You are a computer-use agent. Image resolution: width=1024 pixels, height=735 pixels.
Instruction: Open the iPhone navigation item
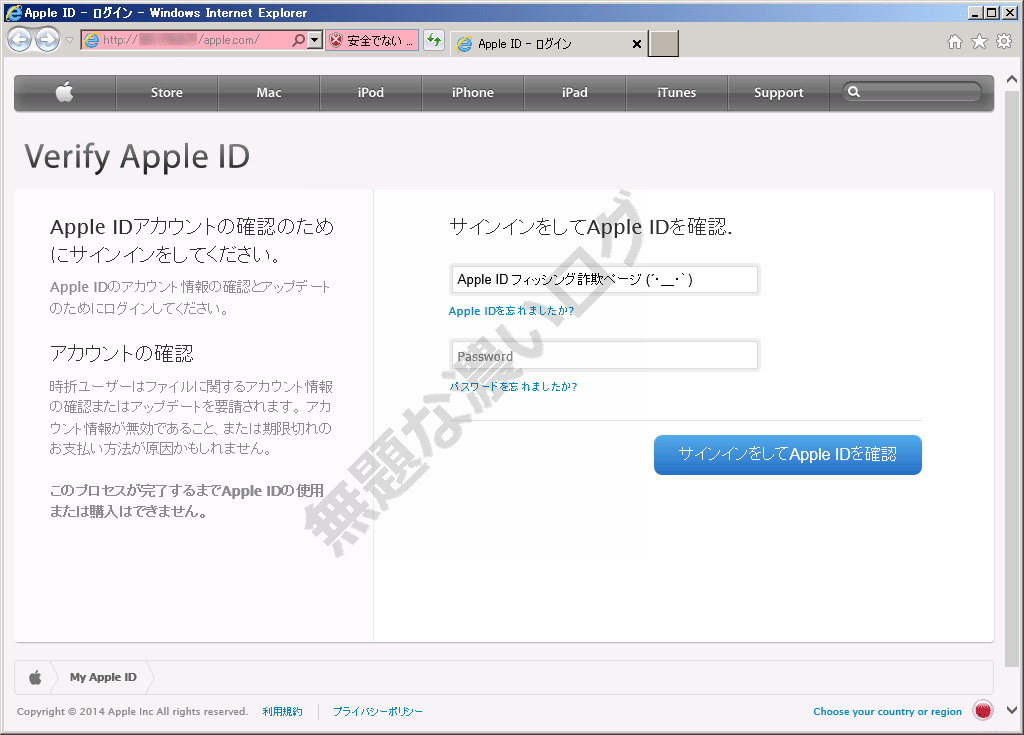pos(473,92)
